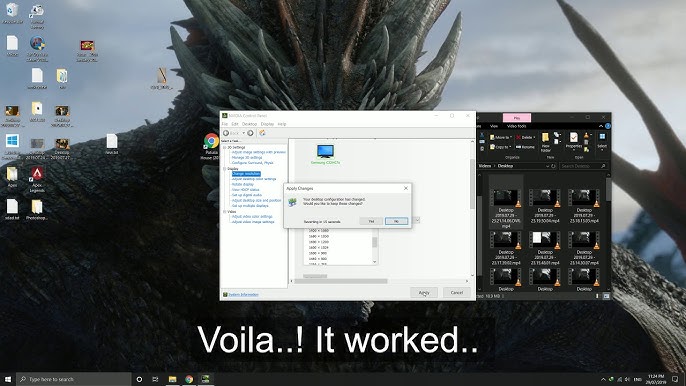Viewport: 686px width, 386px height.
Task: Click File Explorer help question icon
Action: point(608,126)
